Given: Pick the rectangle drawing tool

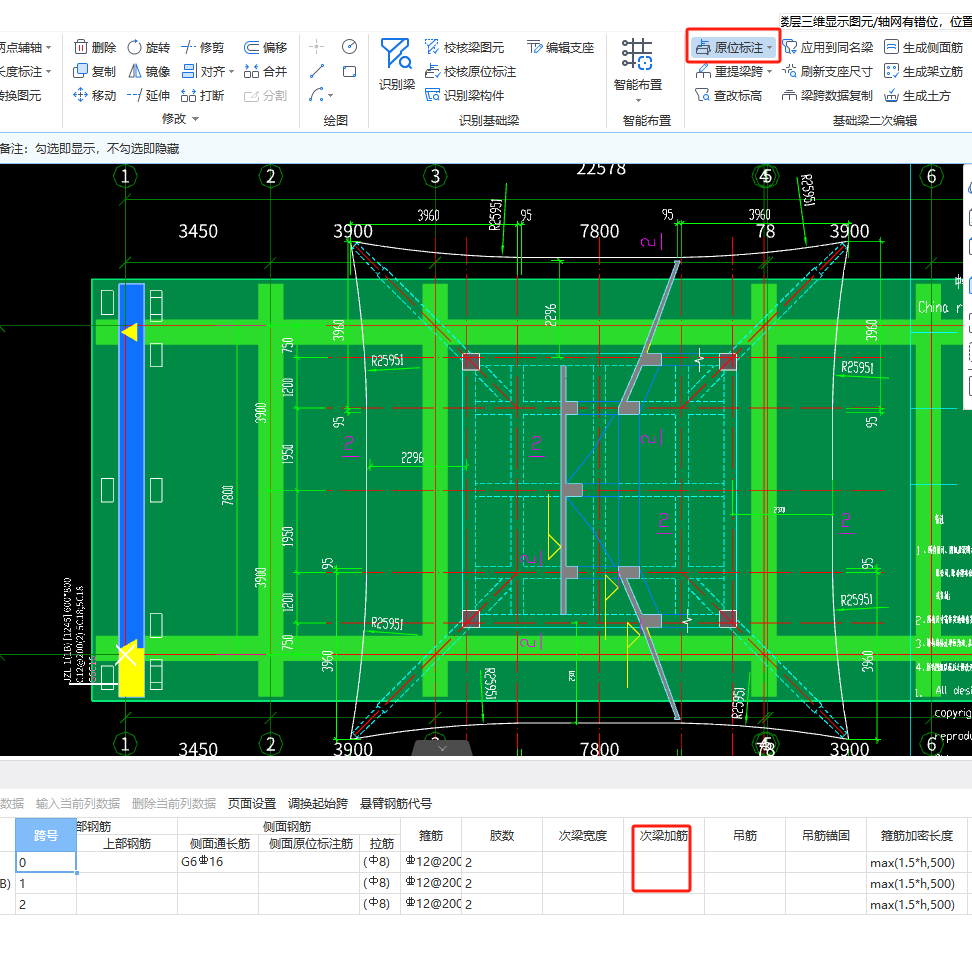Looking at the screenshot, I should click(x=350, y=71).
